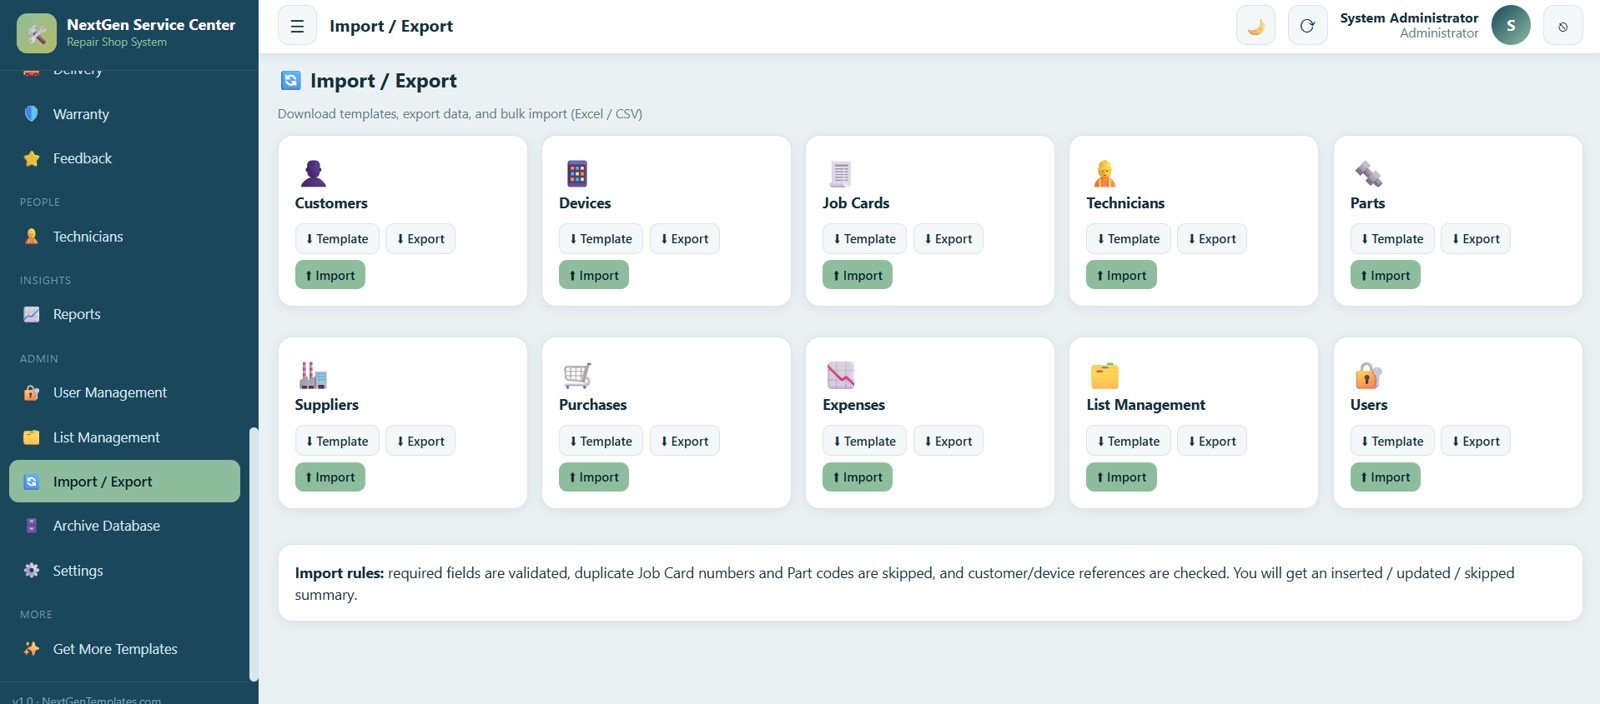The width and height of the screenshot is (1600, 704).
Task: Click the Suppliers card factory icon
Action: (x=313, y=375)
